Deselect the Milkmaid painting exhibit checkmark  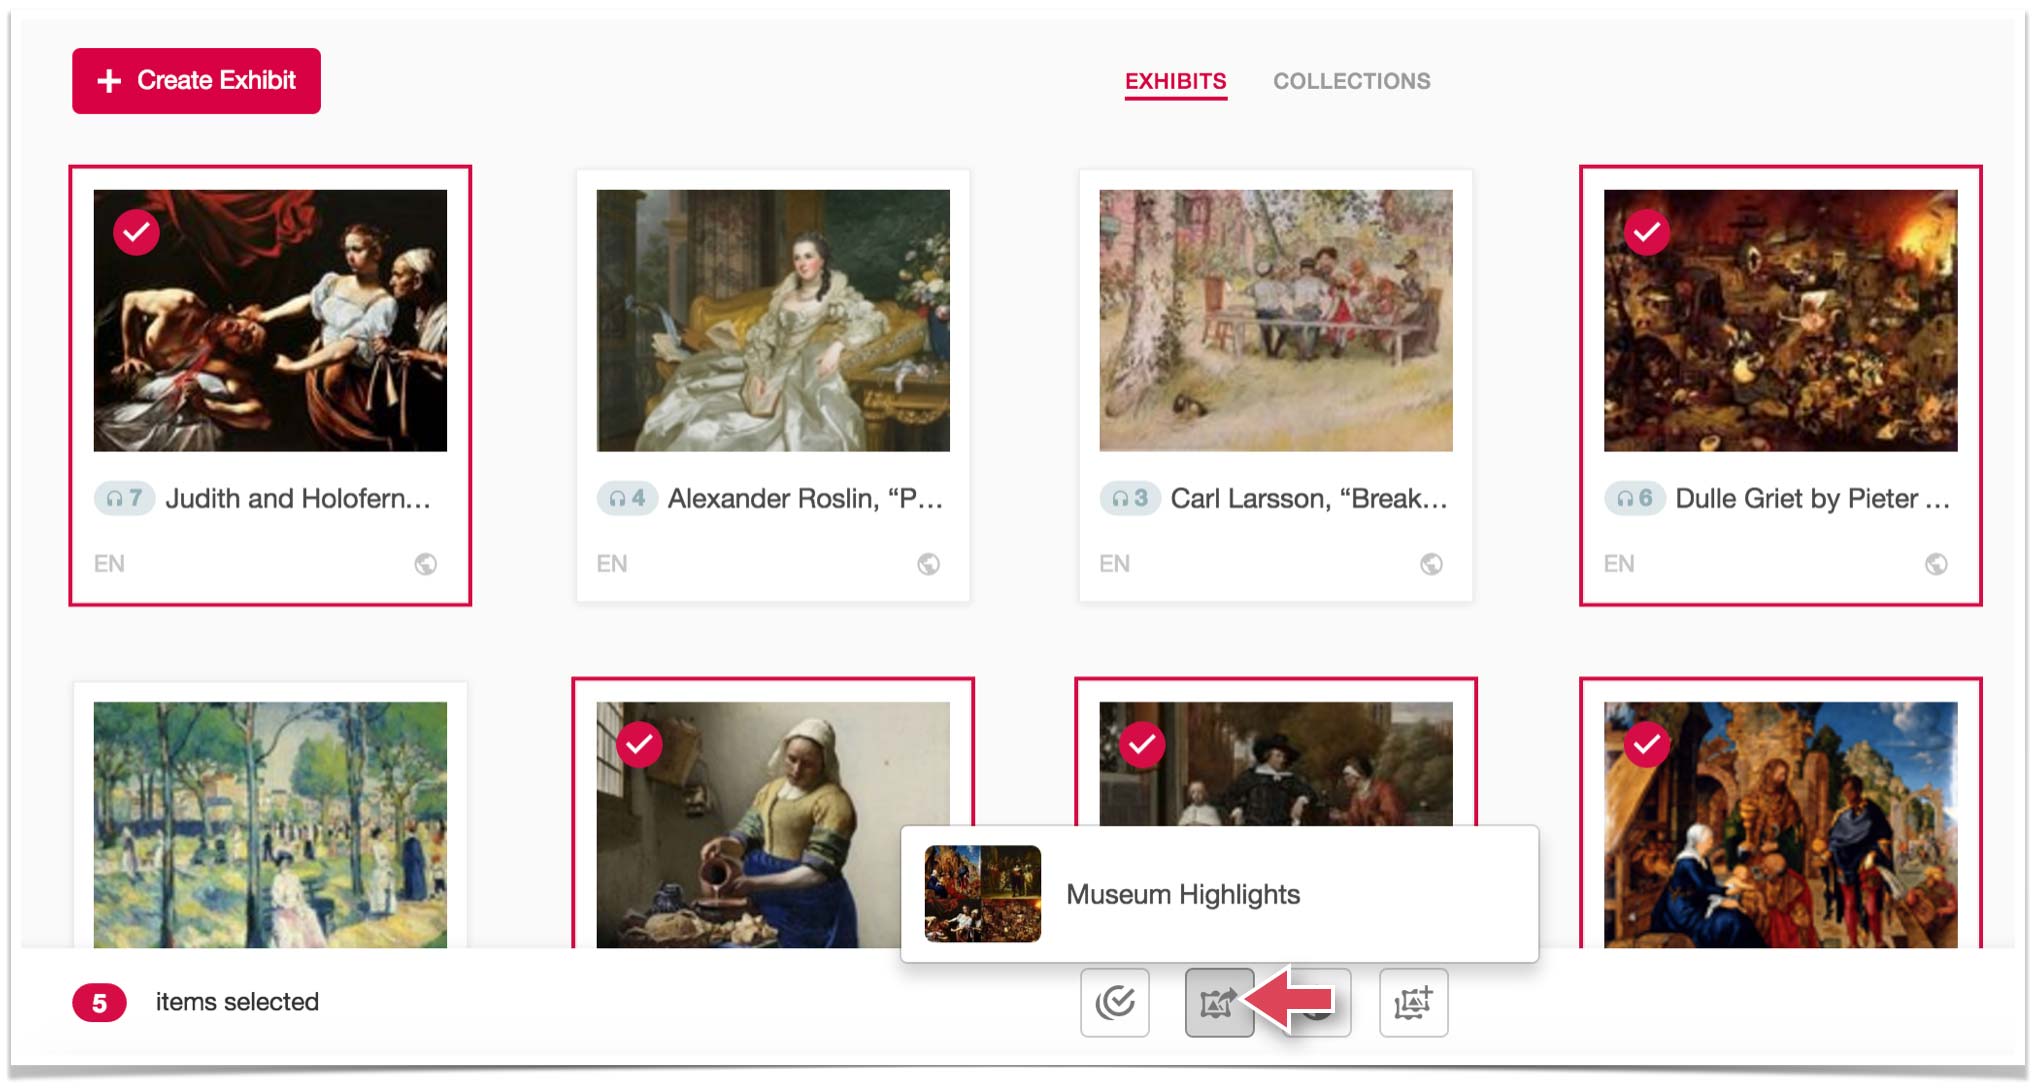pos(640,745)
